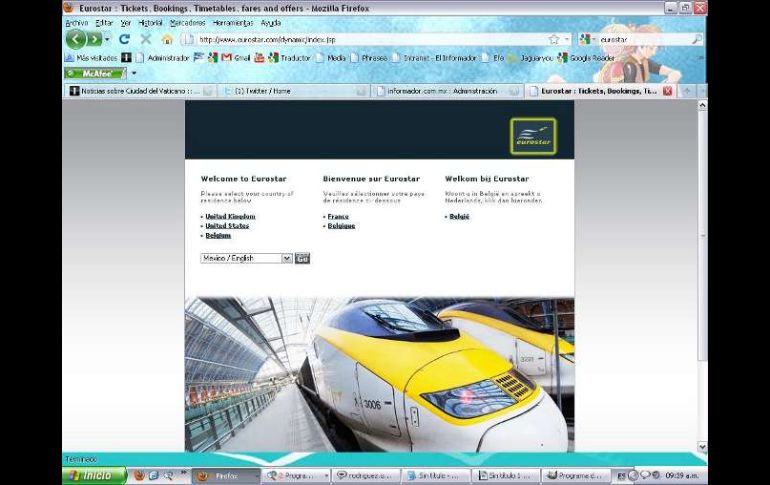Click the United Kingdom link

click(x=230, y=216)
